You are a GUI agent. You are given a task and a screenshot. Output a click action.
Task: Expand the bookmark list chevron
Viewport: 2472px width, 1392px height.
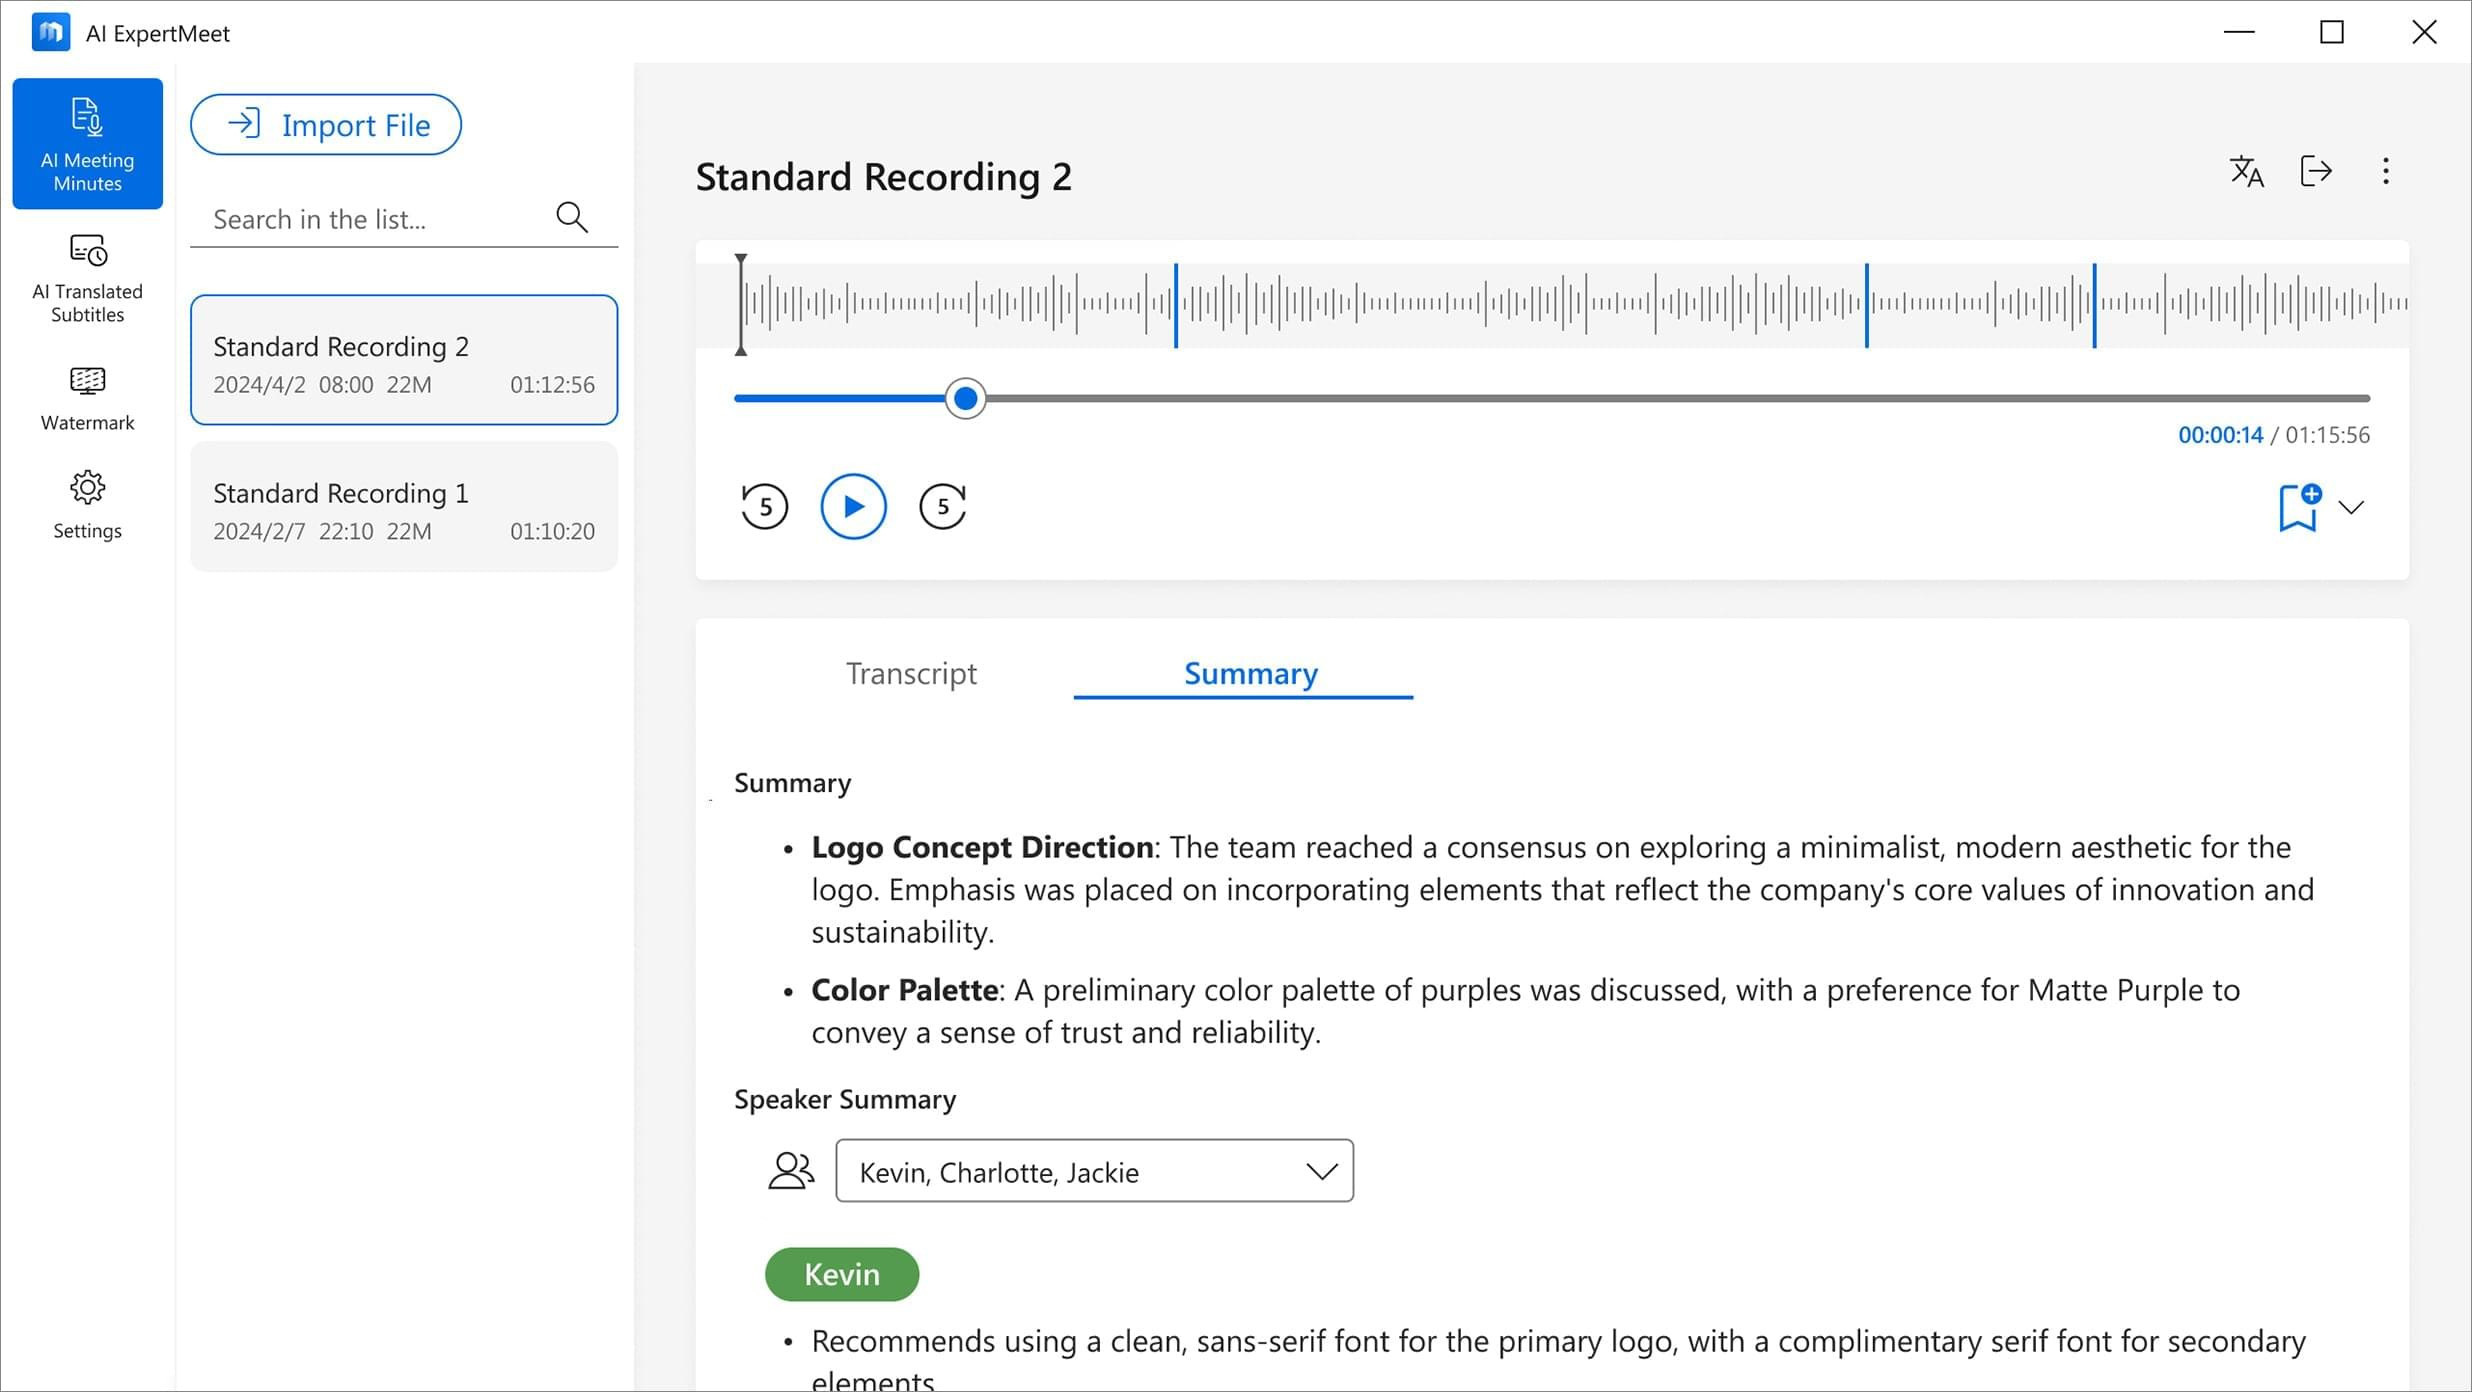coord(2351,507)
